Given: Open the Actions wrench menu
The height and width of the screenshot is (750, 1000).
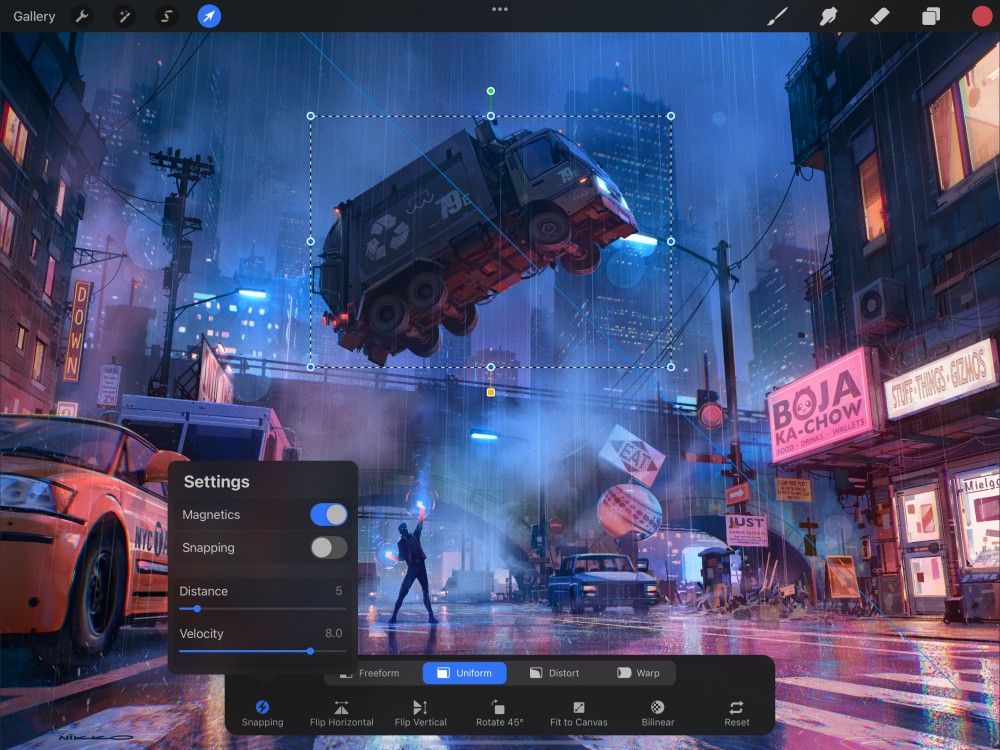Looking at the screenshot, I should click(x=83, y=16).
